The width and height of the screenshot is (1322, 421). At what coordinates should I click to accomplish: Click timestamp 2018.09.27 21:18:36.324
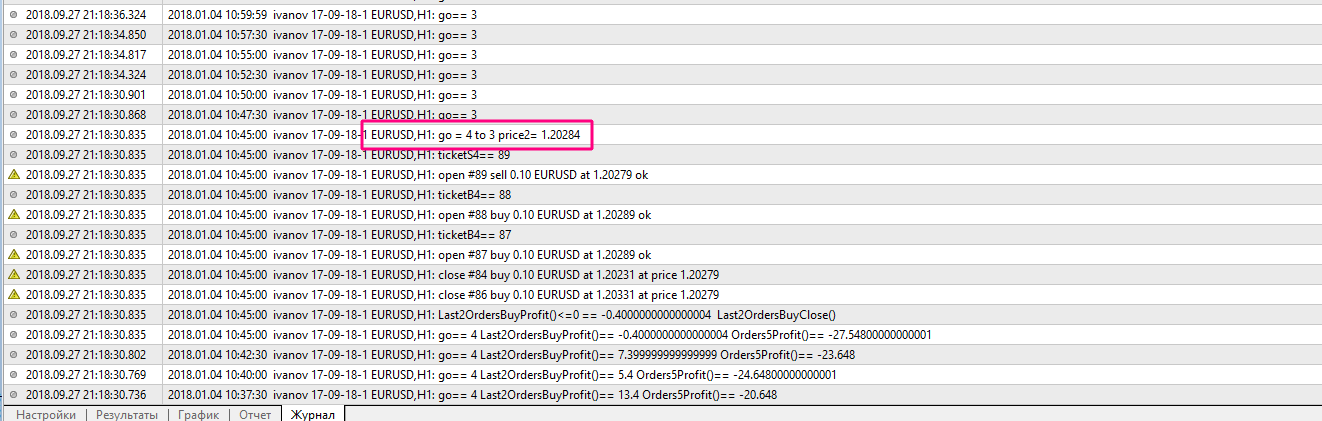coord(85,15)
